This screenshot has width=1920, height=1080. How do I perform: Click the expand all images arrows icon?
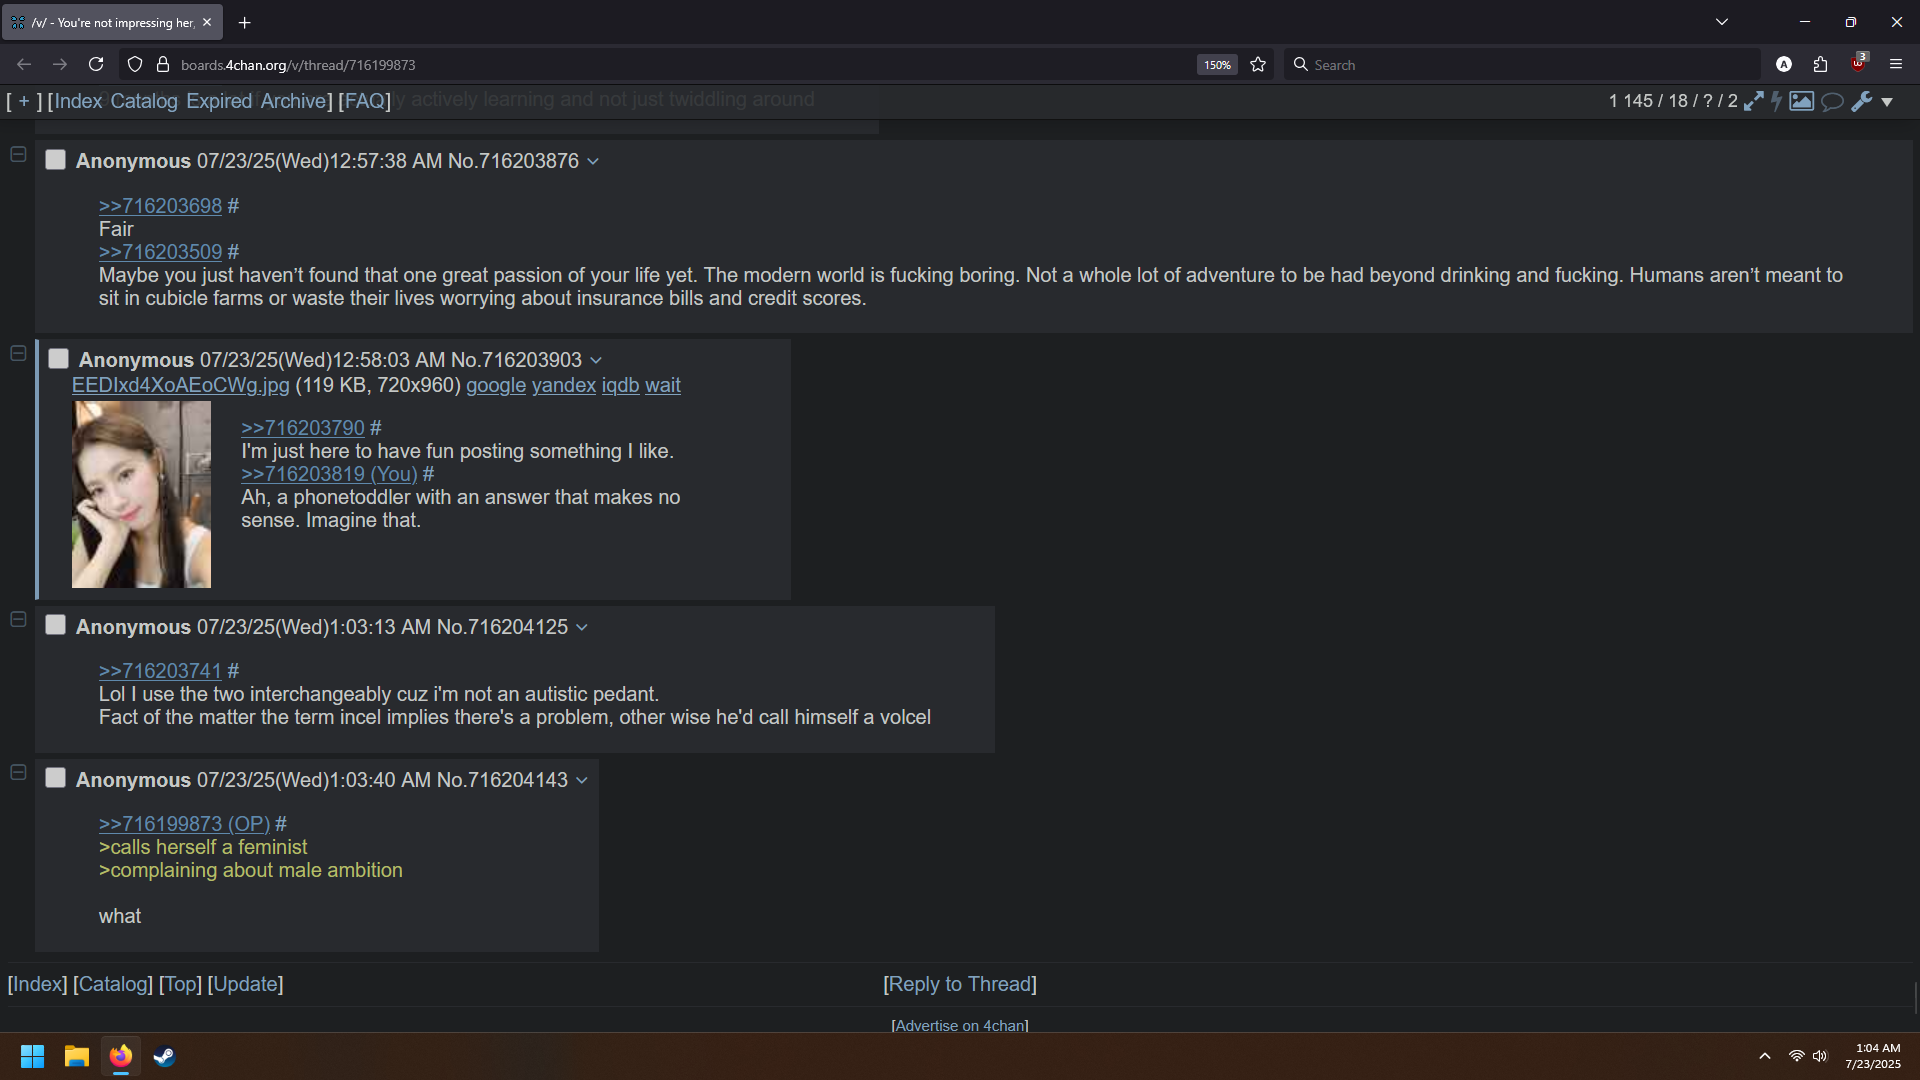pyautogui.click(x=1754, y=101)
